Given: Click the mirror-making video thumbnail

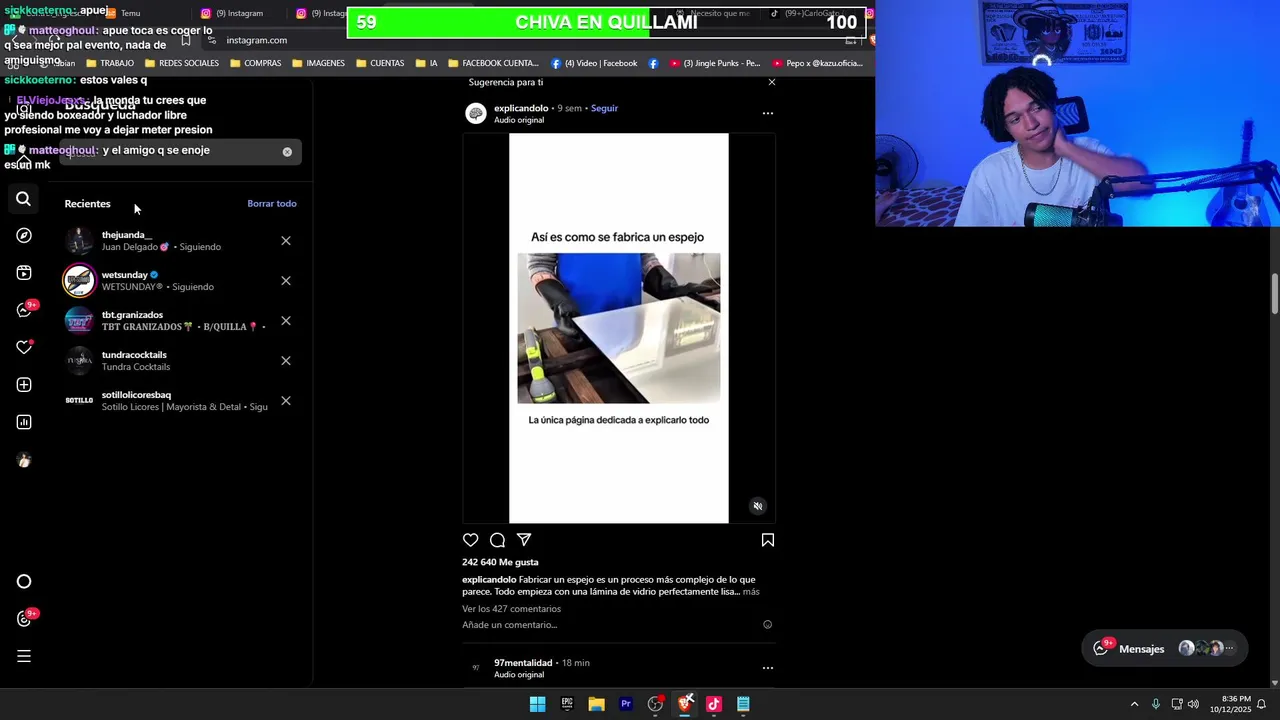Looking at the screenshot, I should click(619, 328).
